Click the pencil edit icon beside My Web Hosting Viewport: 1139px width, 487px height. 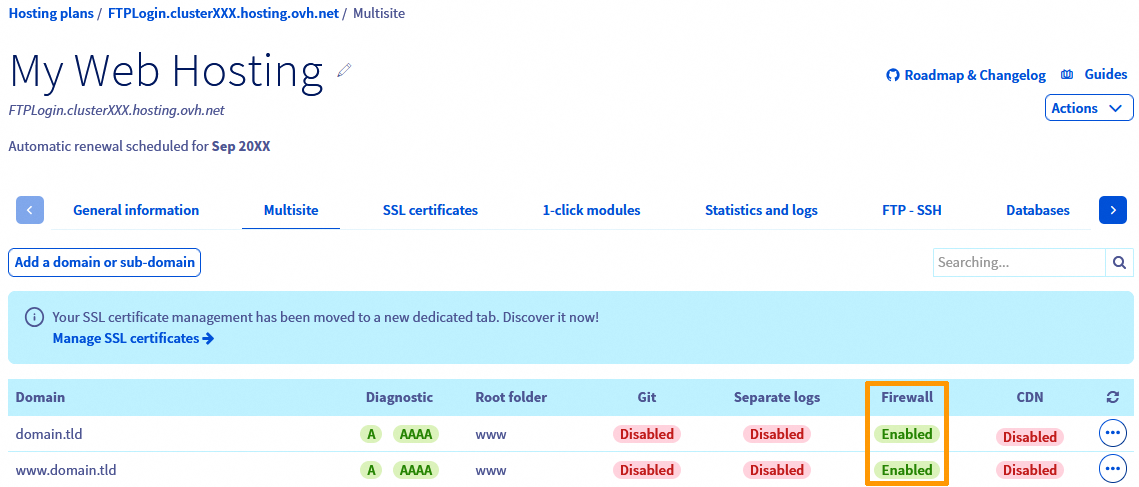point(345,70)
